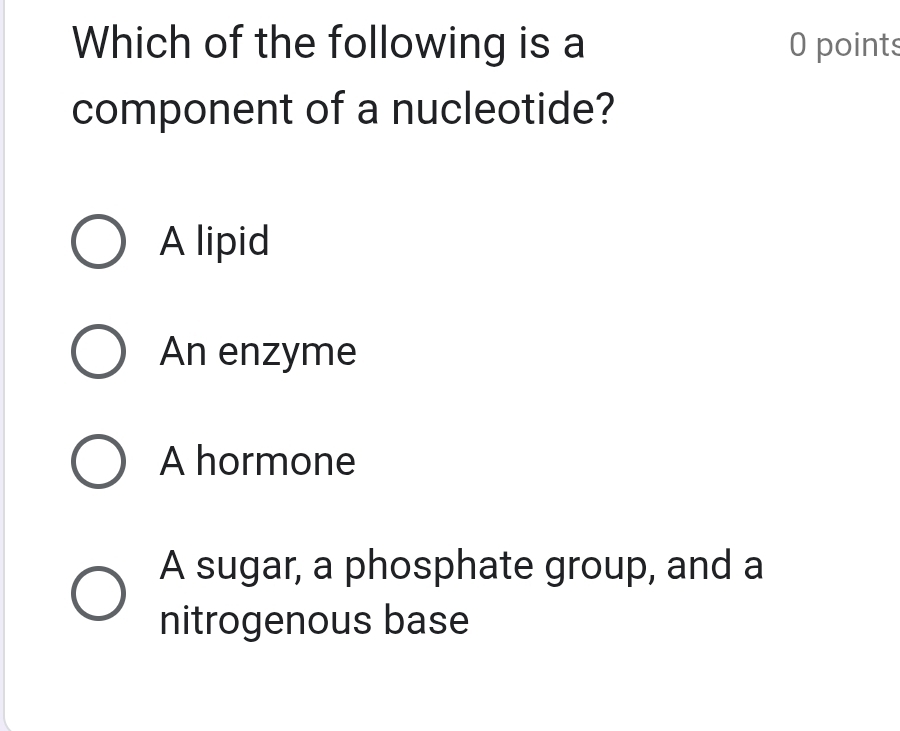The image size is (900, 731).
Task: Choose 'A lipid' by clicking its label
Action: coord(213,242)
